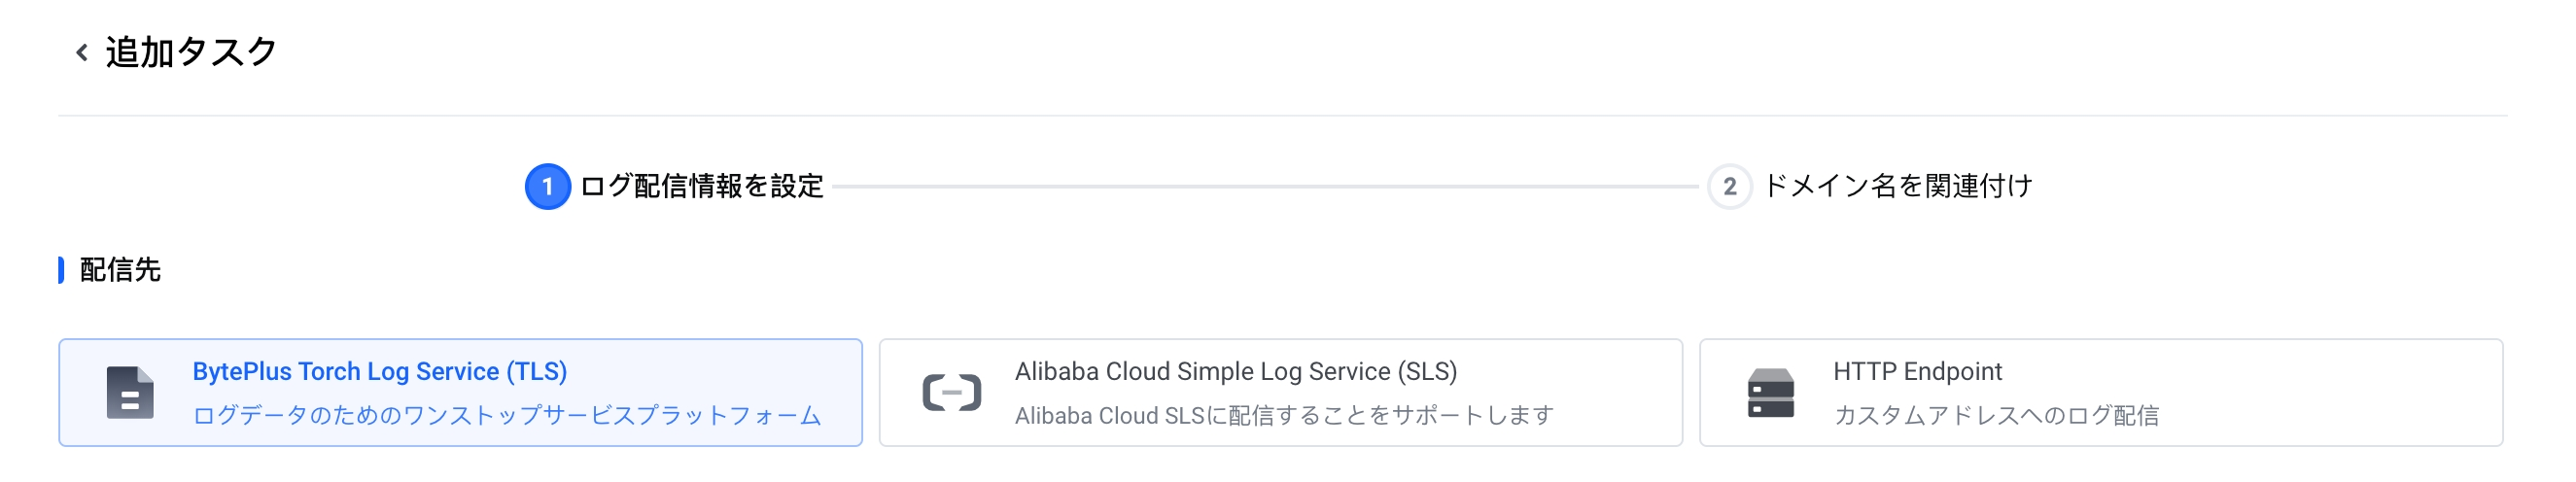
Task: Click the Alibaba Cloud Simple Log Service title
Action: pyautogui.click(x=1236, y=371)
